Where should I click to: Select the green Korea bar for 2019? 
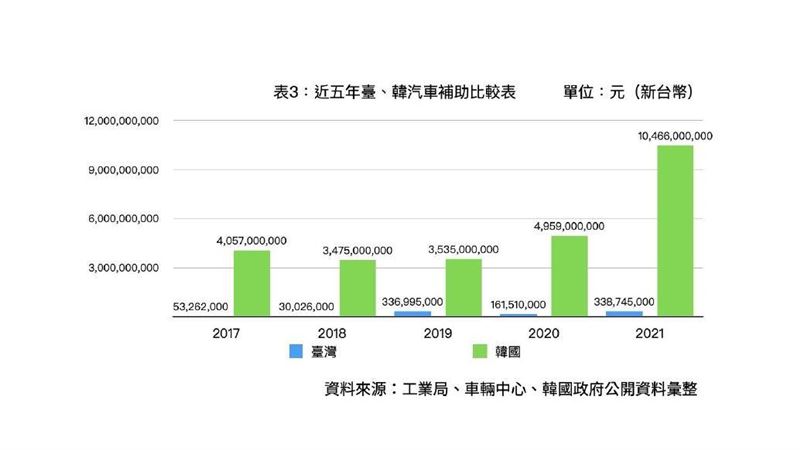pos(464,288)
